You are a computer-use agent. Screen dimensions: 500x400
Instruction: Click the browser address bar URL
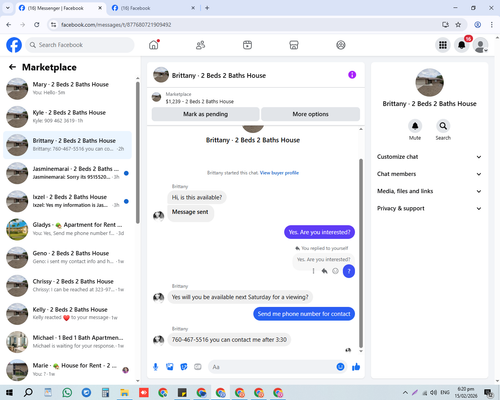coord(116,25)
